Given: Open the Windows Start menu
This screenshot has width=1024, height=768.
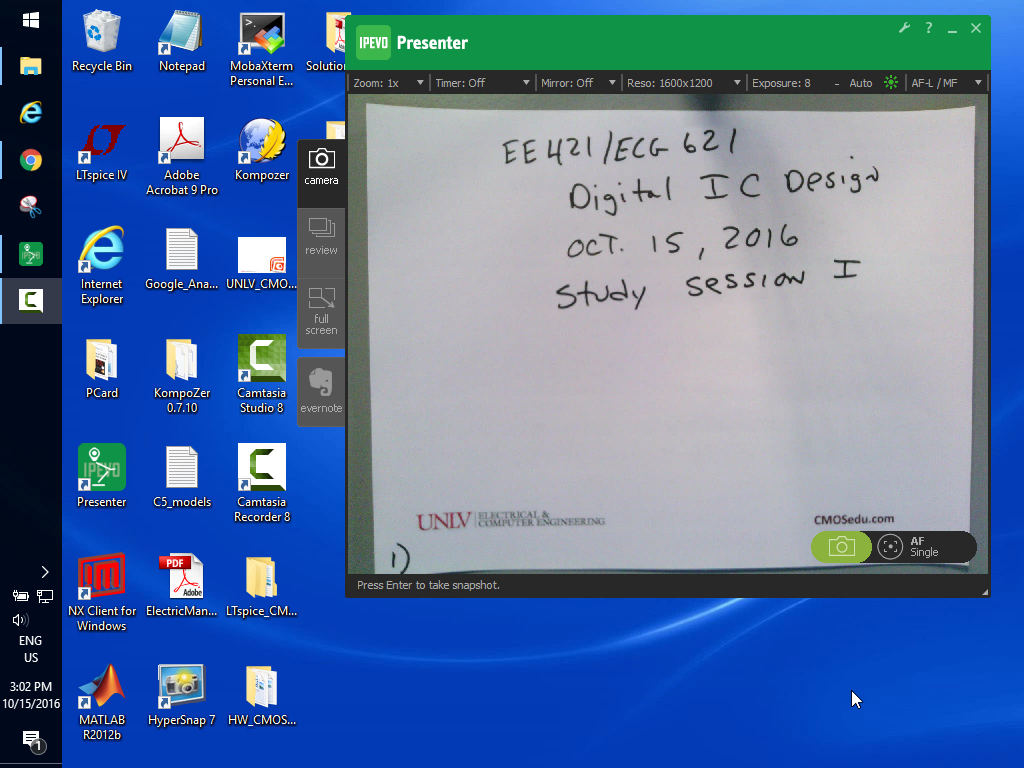Looking at the screenshot, I should [x=31, y=21].
